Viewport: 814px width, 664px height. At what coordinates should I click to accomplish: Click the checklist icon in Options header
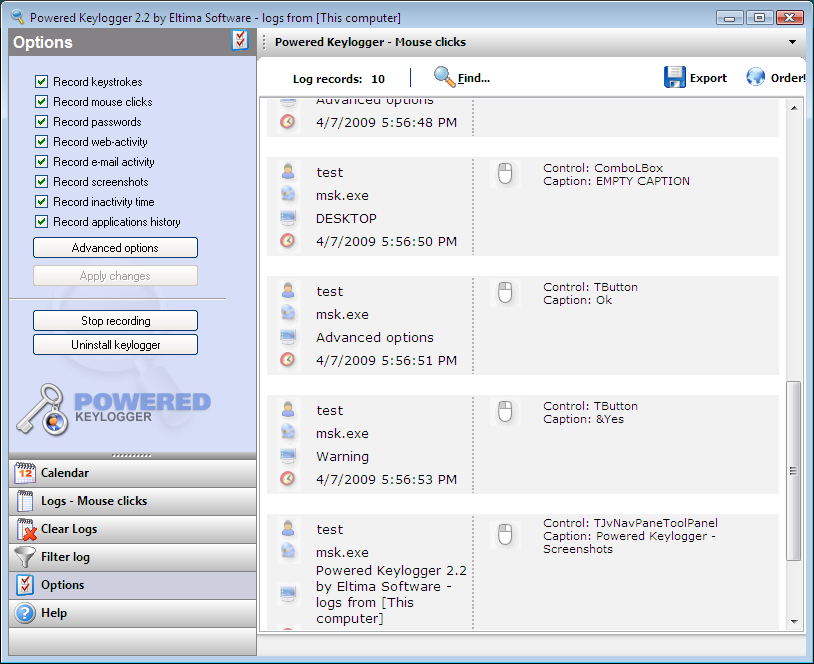click(x=240, y=40)
